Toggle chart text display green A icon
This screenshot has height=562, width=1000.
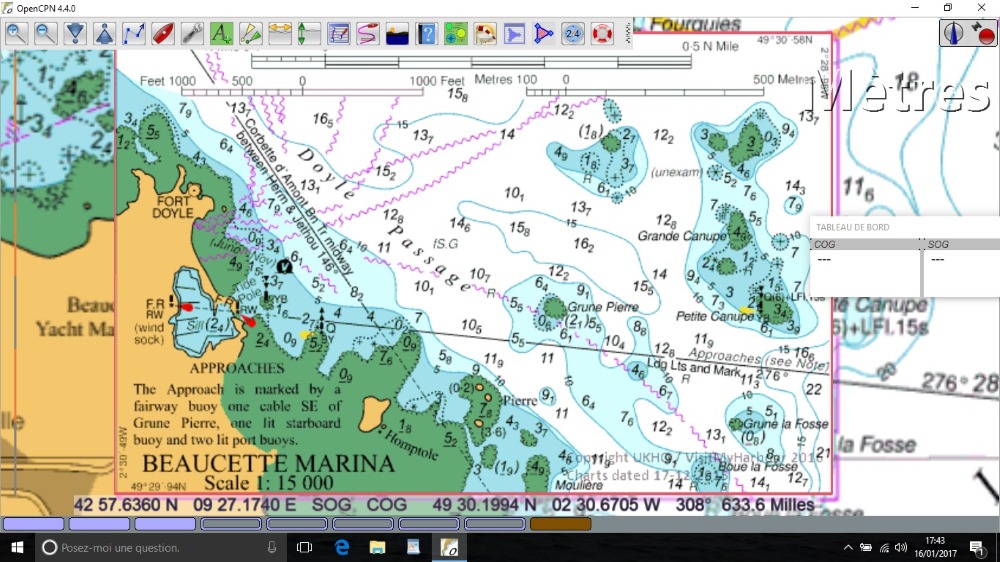coord(221,33)
